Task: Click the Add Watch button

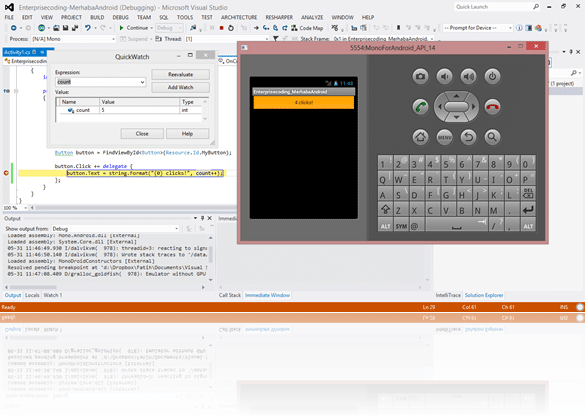Action: pyautogui.click(x=181, y=87)
